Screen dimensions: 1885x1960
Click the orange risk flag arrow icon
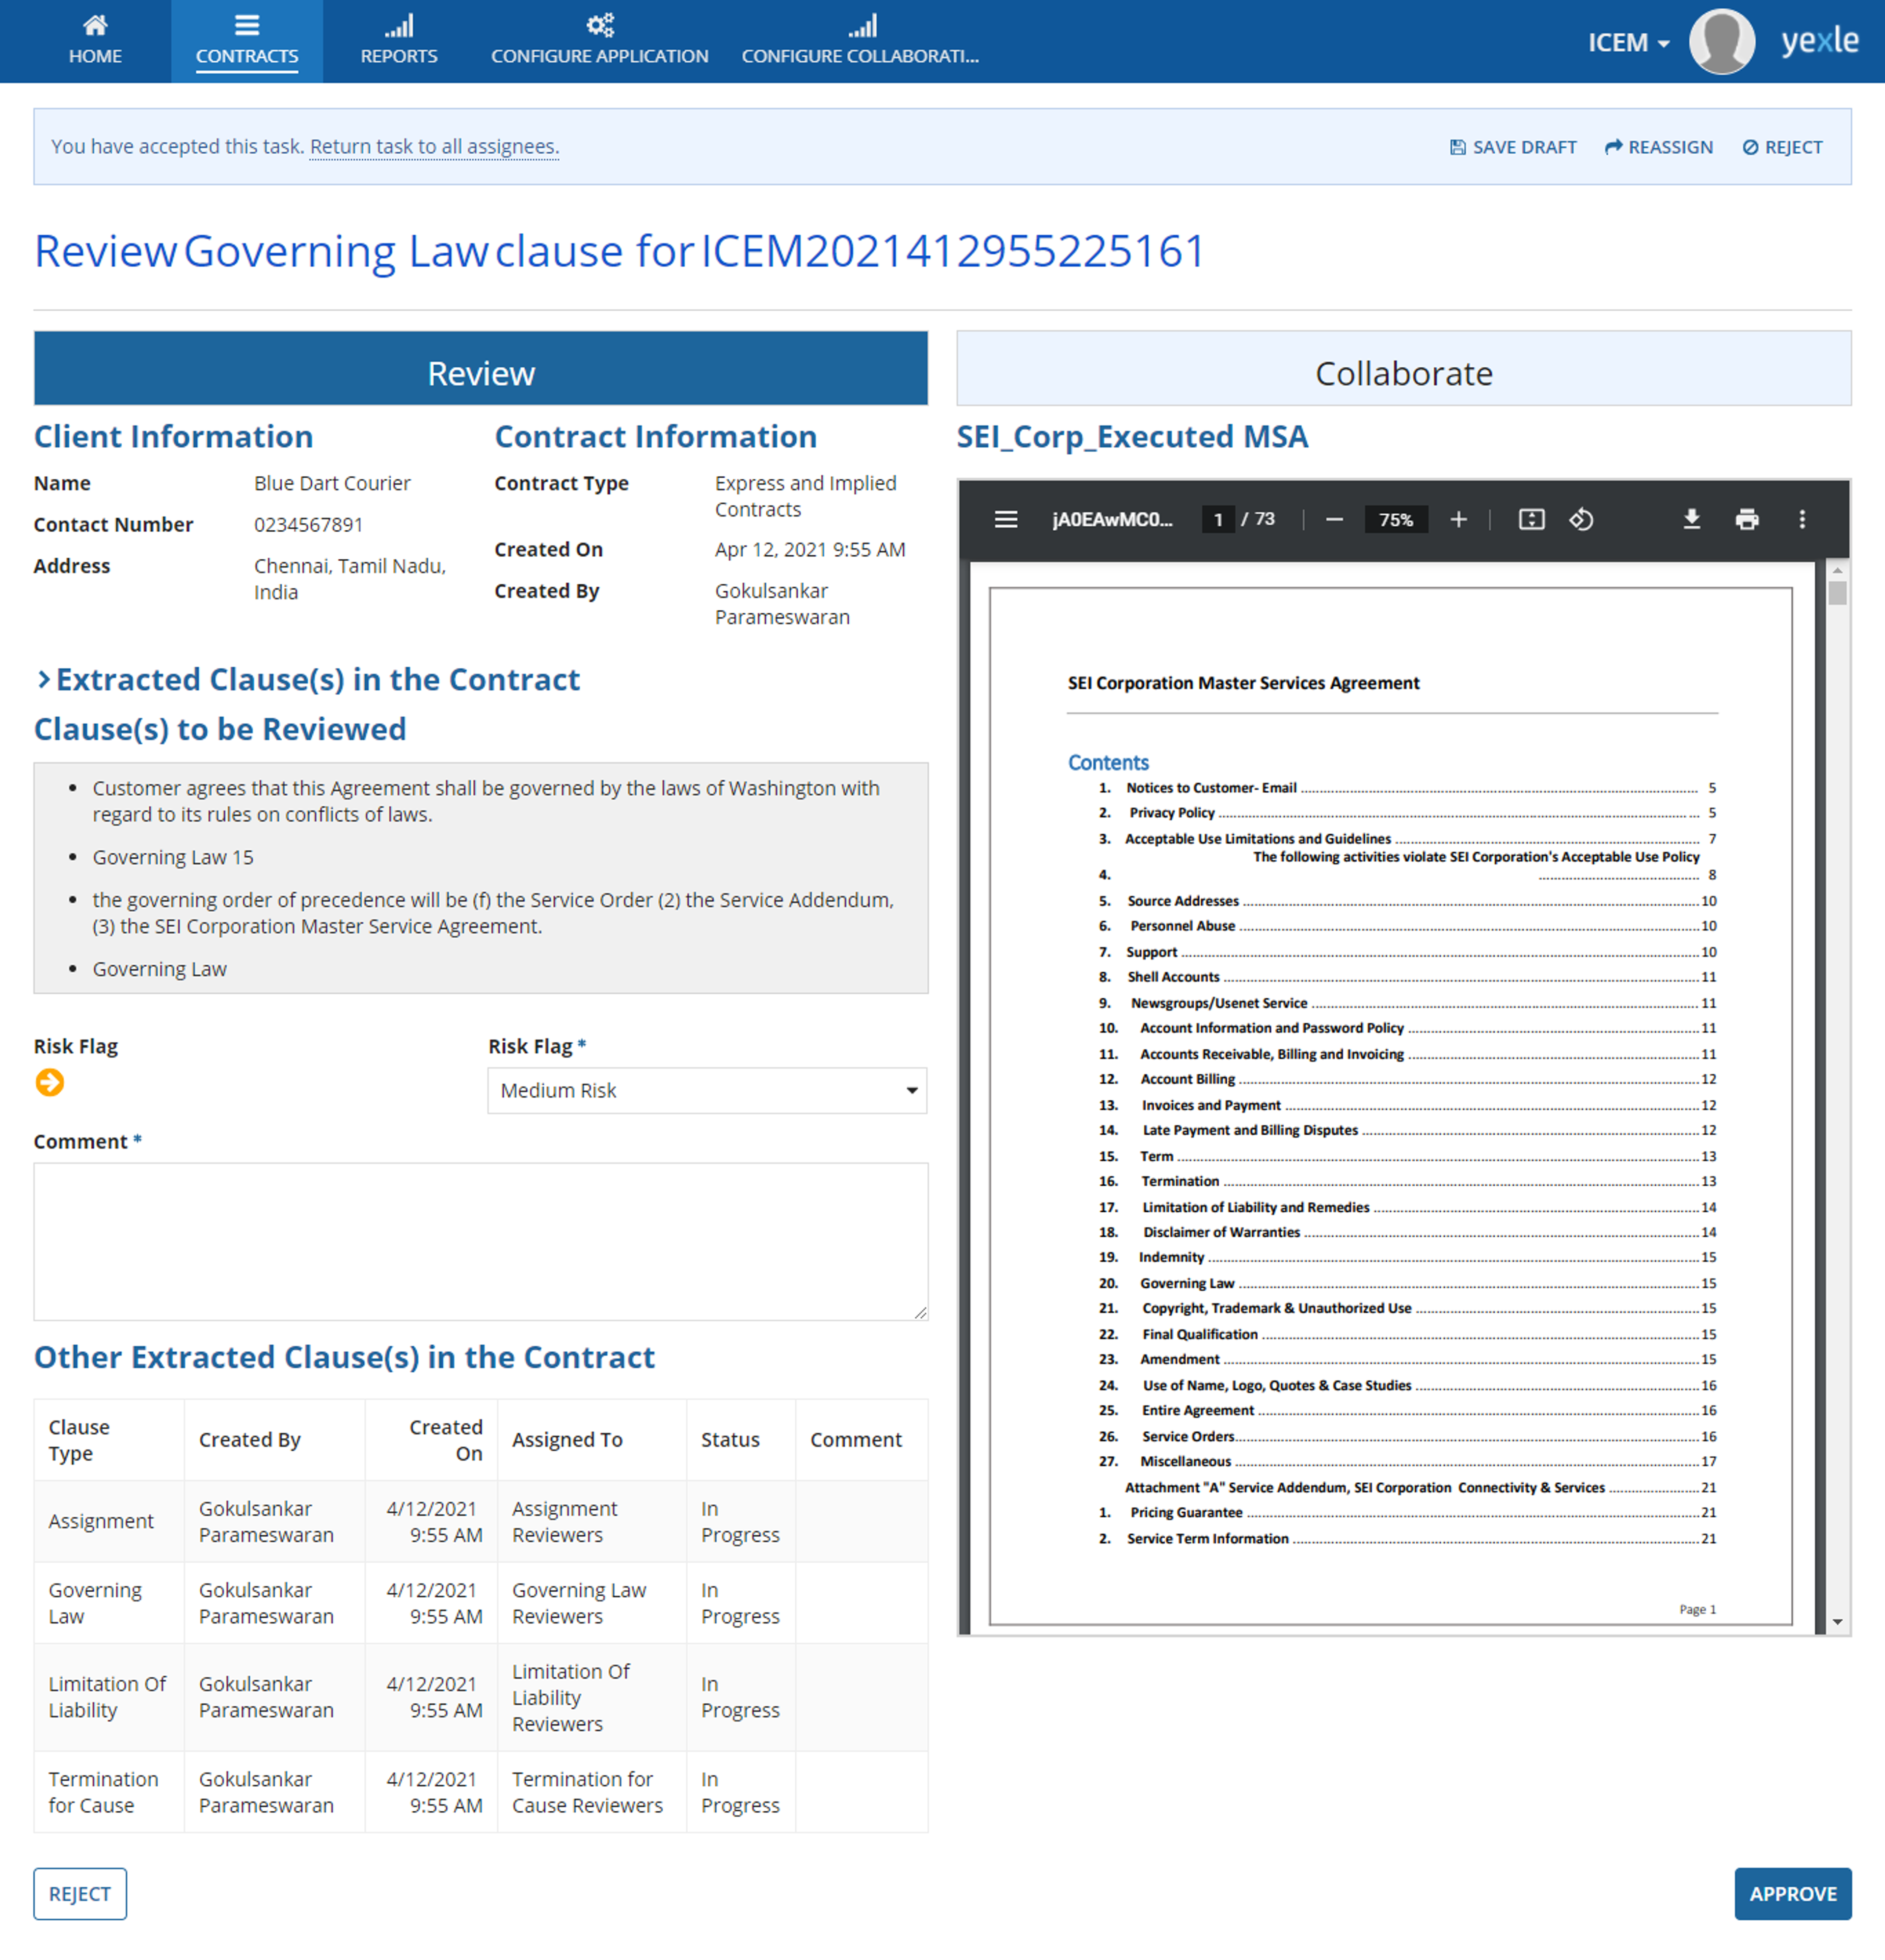click(50, 1082)
